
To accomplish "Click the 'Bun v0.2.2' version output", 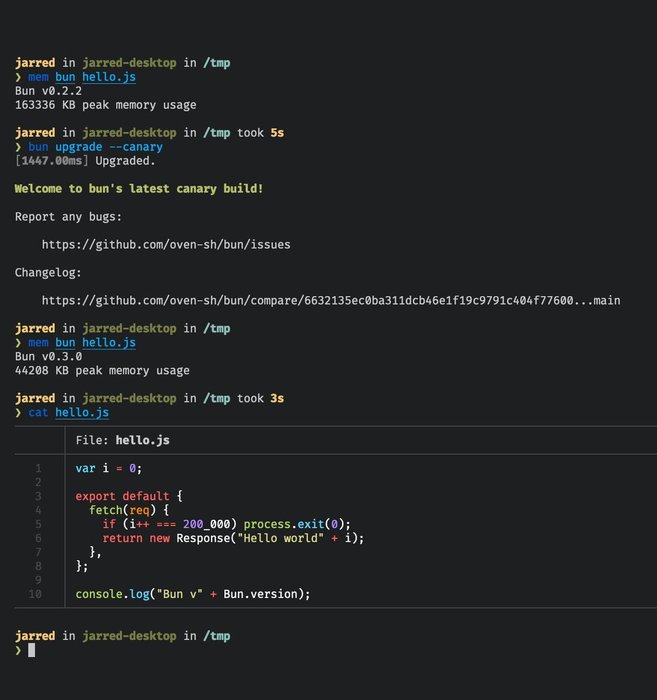I will [48, 90].
